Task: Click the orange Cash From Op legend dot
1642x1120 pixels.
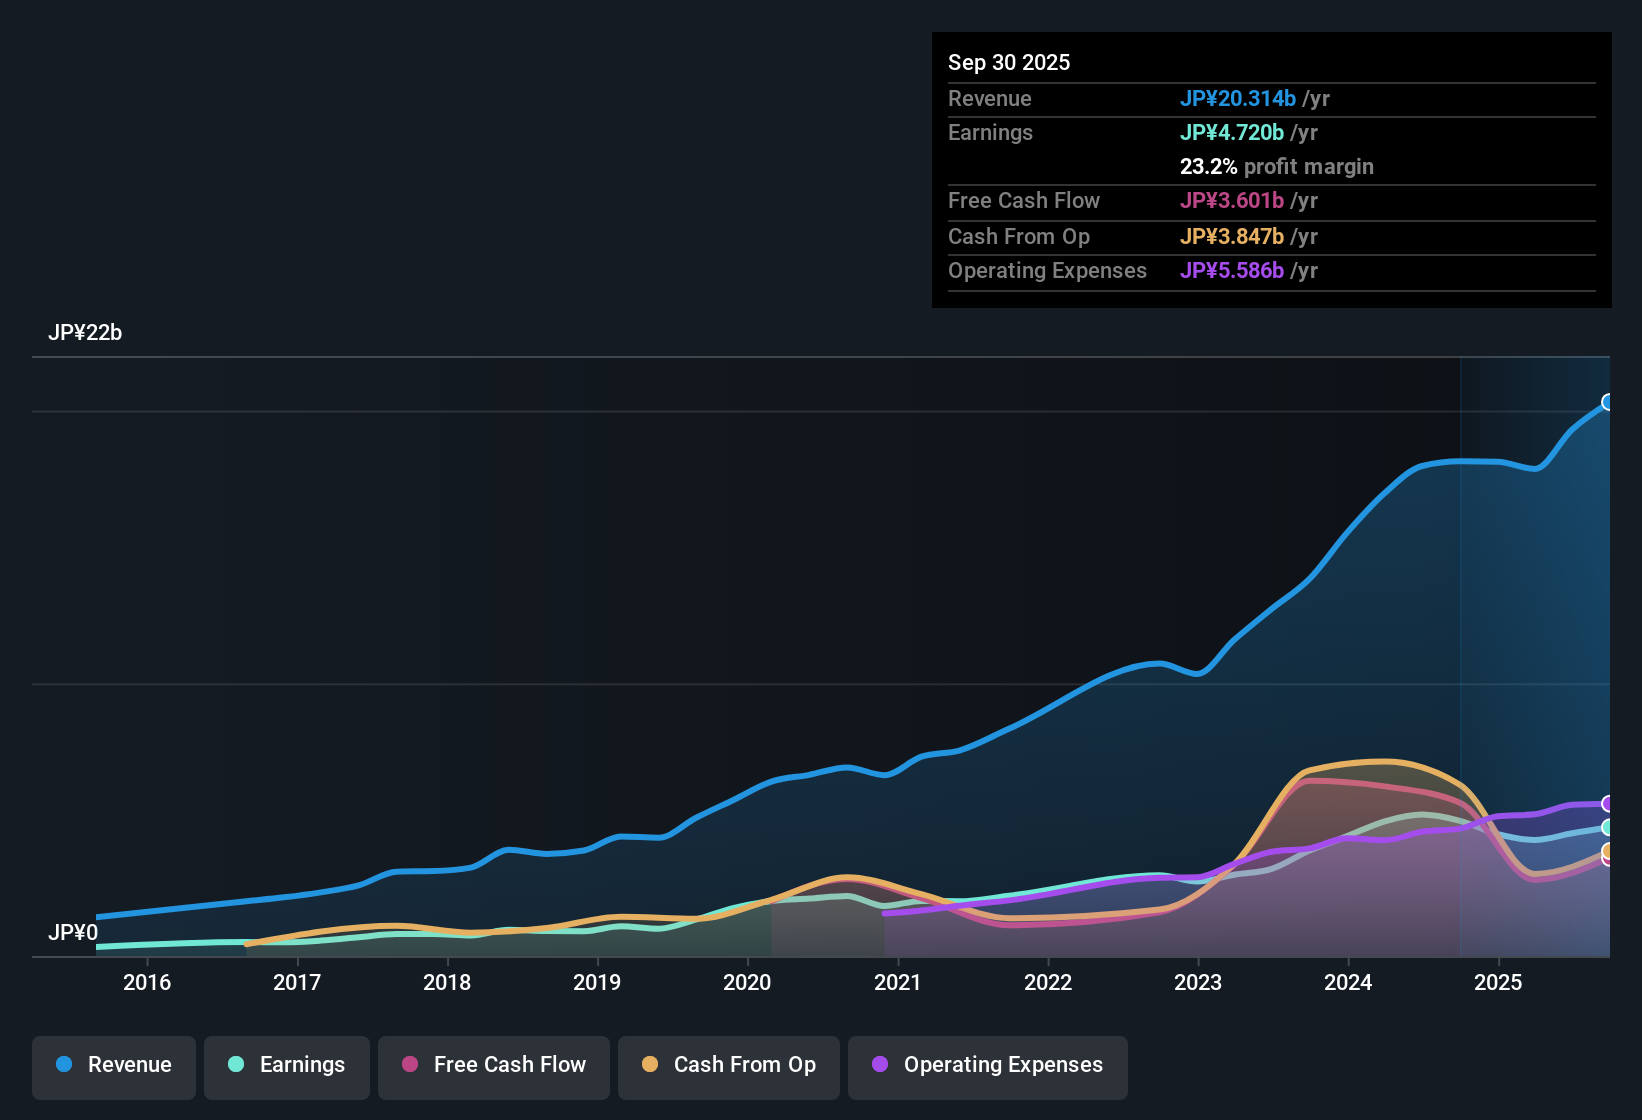Action: (x=650, y=1065)
